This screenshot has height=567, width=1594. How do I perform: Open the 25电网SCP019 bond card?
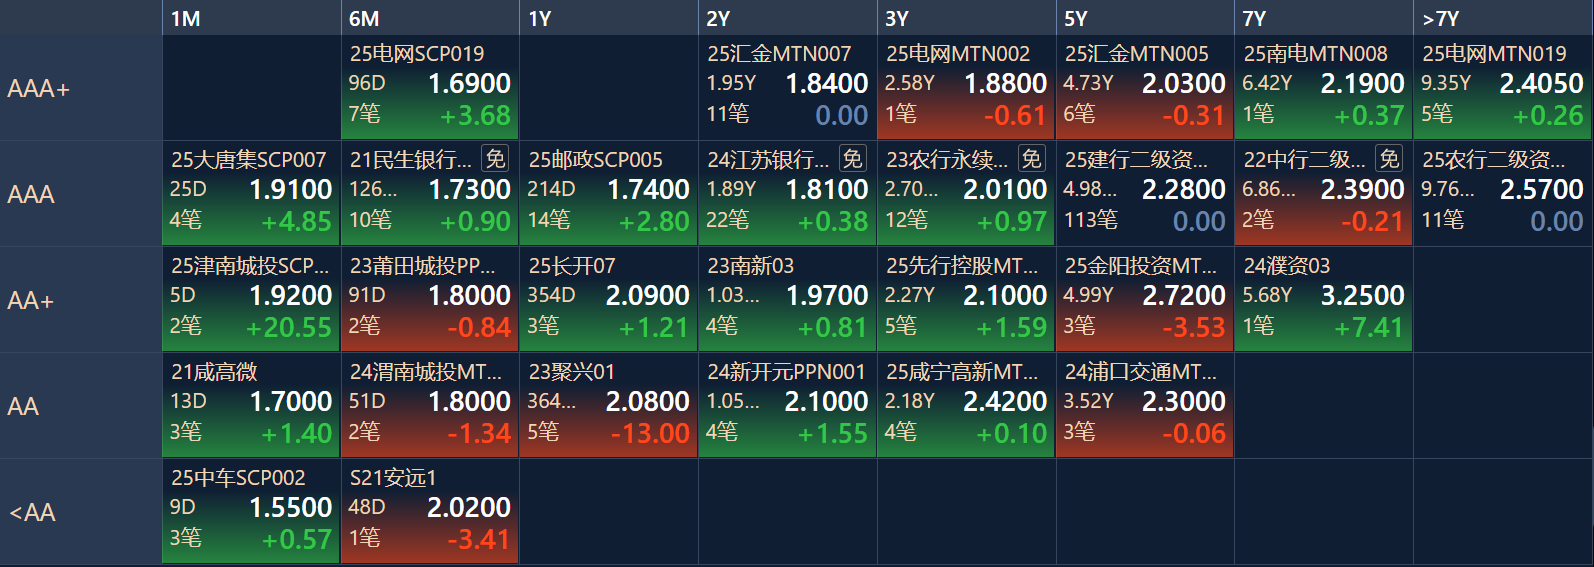430,87
